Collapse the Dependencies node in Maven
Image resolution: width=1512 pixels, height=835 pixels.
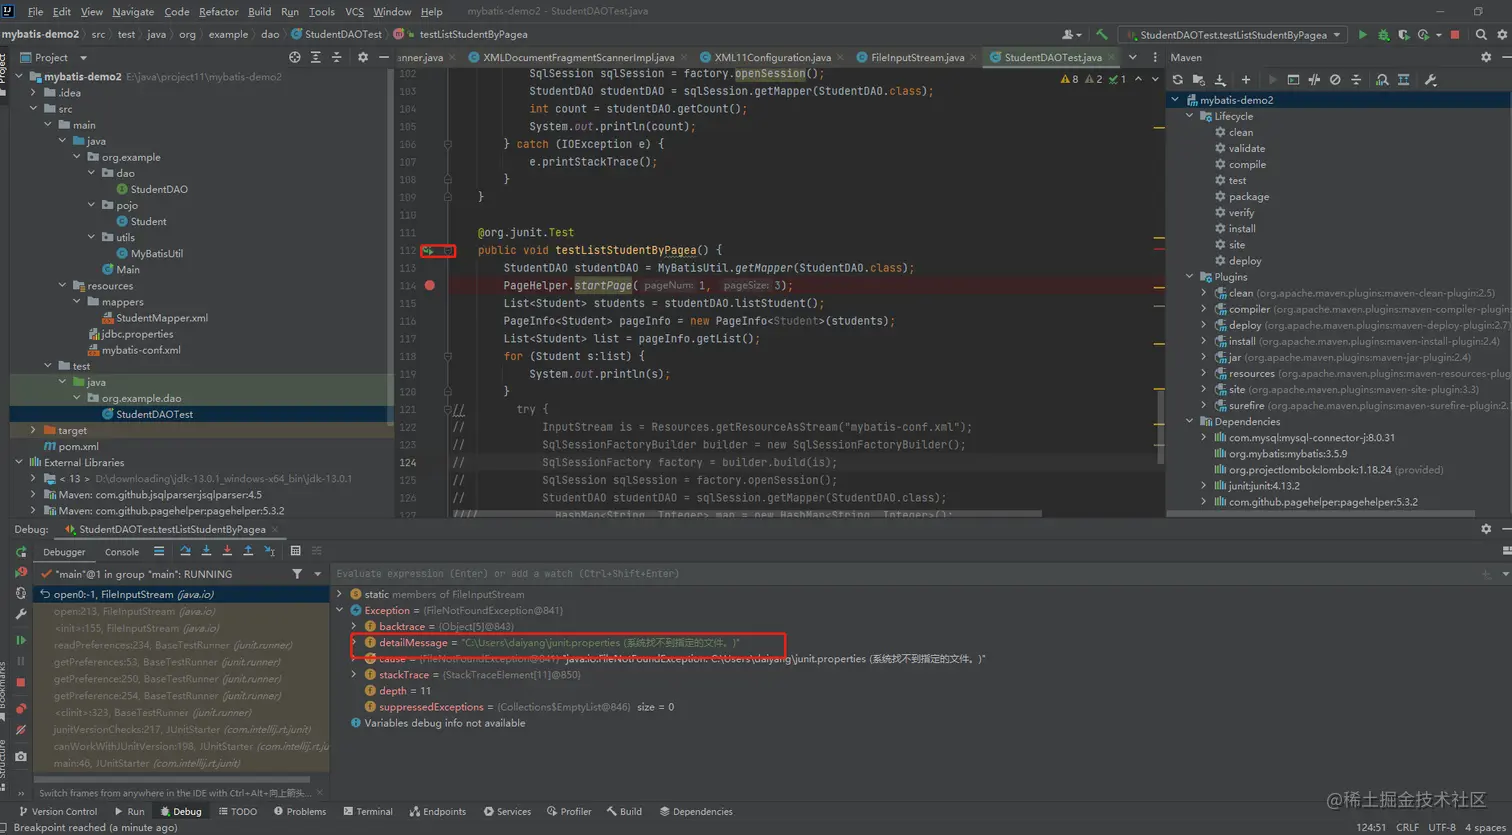tap(1190, 421)
